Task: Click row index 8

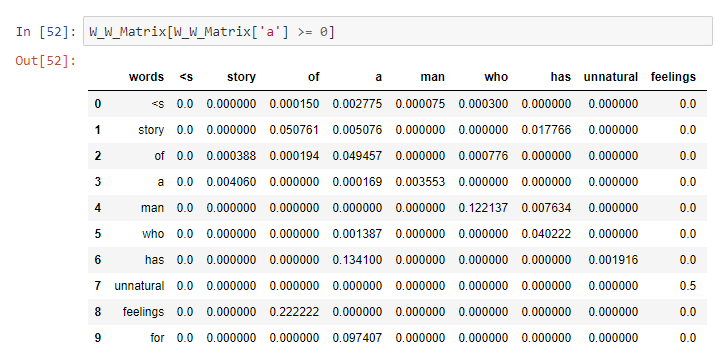Action: click(98, 312)
